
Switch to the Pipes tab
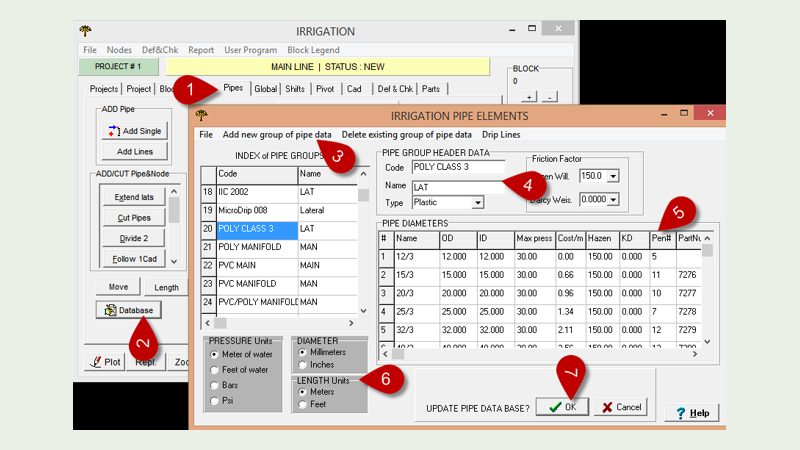(x=233, y=88)
